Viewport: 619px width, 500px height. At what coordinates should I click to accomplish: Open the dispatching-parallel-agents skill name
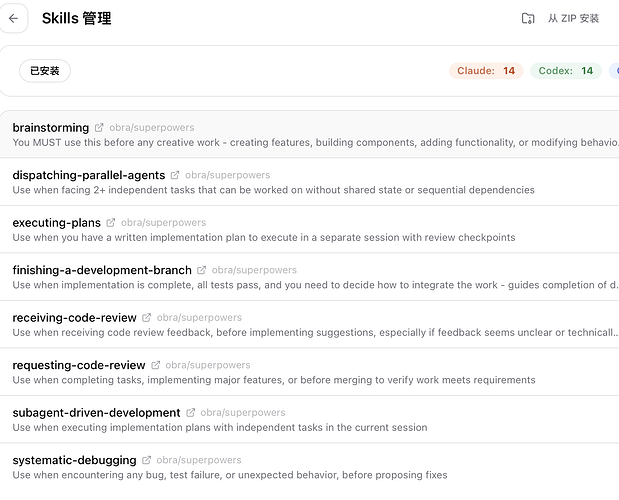[89, 175]
